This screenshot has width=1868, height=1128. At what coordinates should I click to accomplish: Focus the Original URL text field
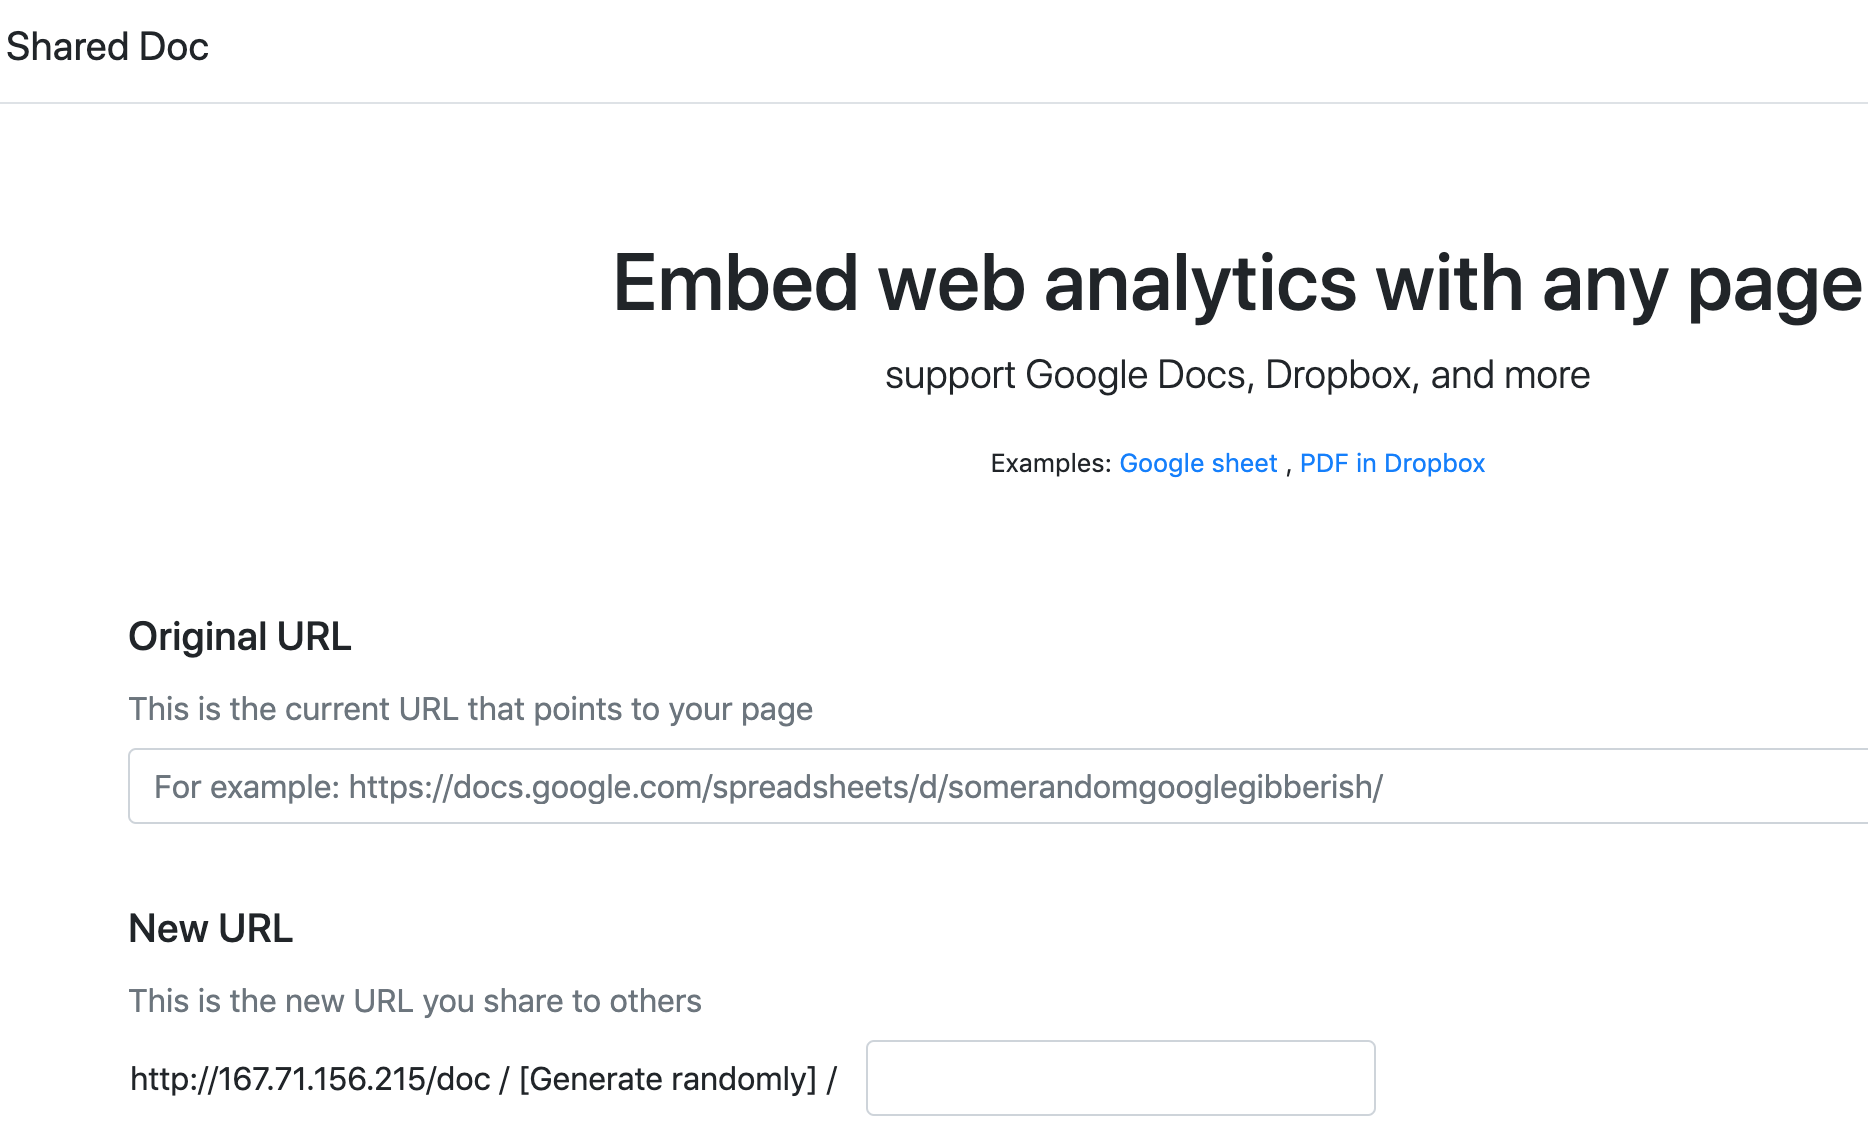pos(998,787)
